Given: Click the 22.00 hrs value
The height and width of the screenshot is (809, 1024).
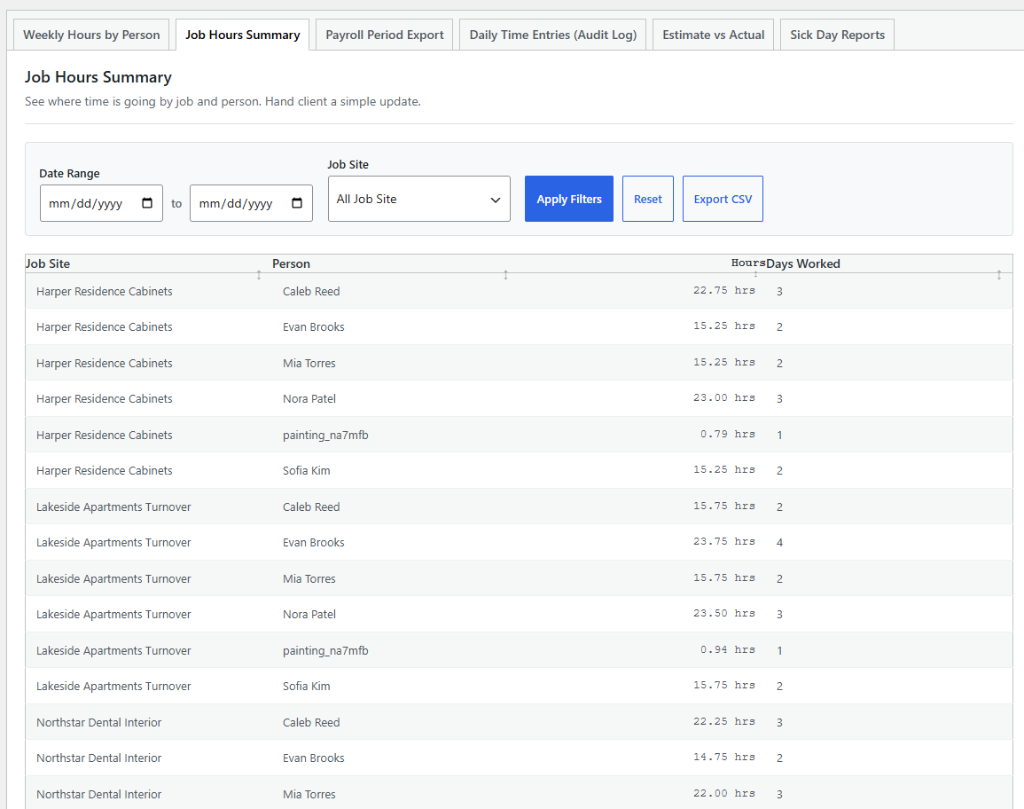Looking at the screenshot, I should coord(724,793).
